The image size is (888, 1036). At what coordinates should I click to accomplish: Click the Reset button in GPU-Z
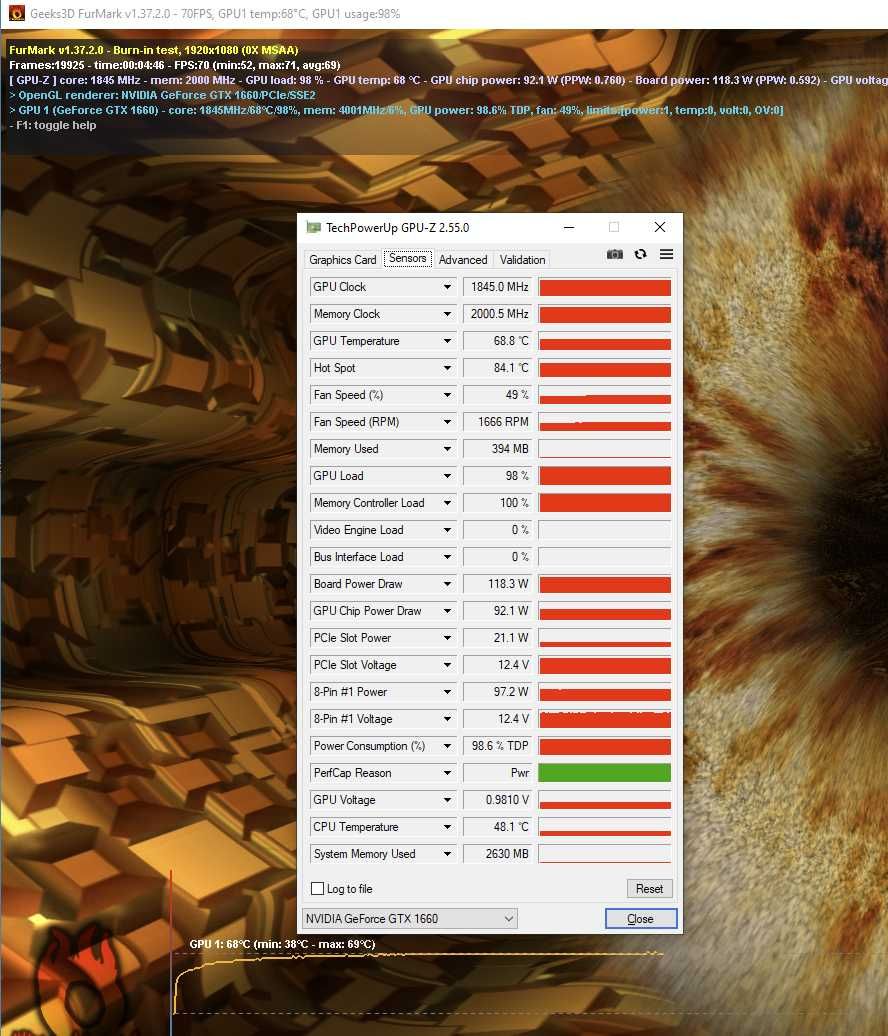(649, 889)
